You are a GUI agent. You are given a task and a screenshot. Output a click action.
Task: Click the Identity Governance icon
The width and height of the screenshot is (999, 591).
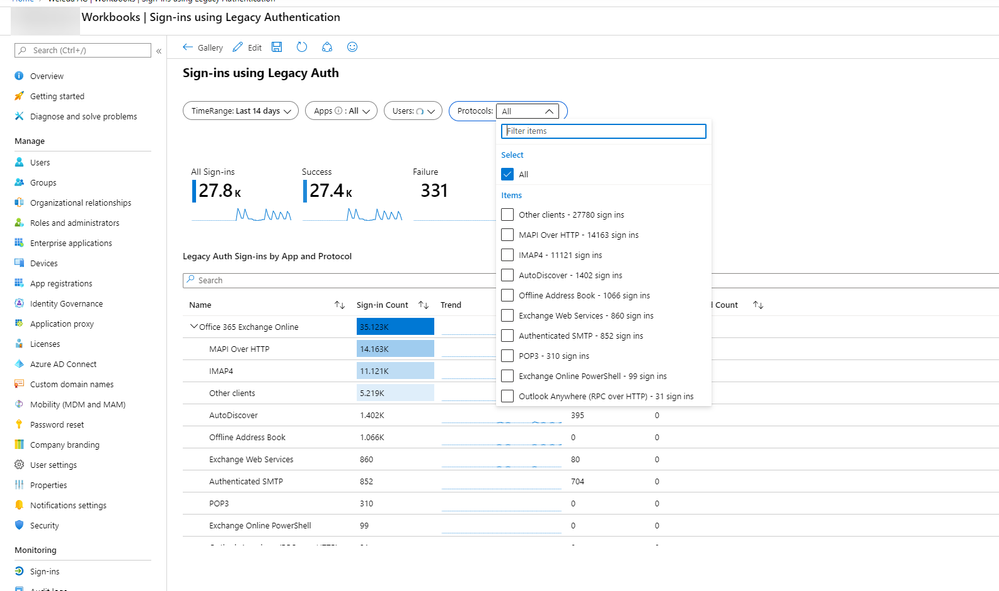coord(19,304)
